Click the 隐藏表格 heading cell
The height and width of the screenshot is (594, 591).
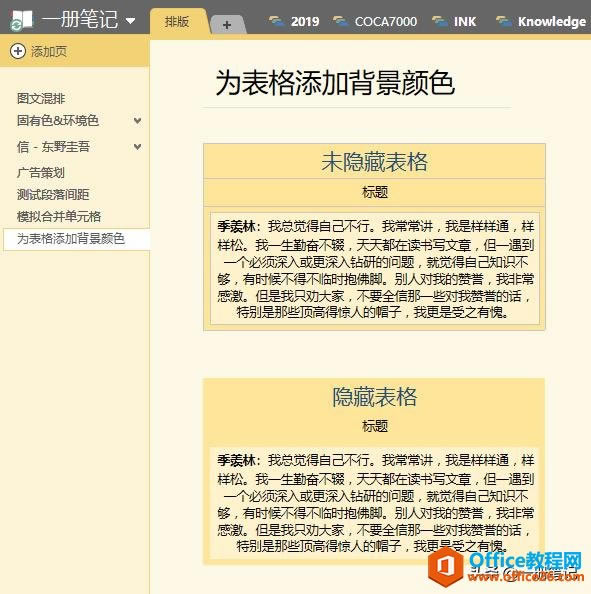click(x=374, y=397)
